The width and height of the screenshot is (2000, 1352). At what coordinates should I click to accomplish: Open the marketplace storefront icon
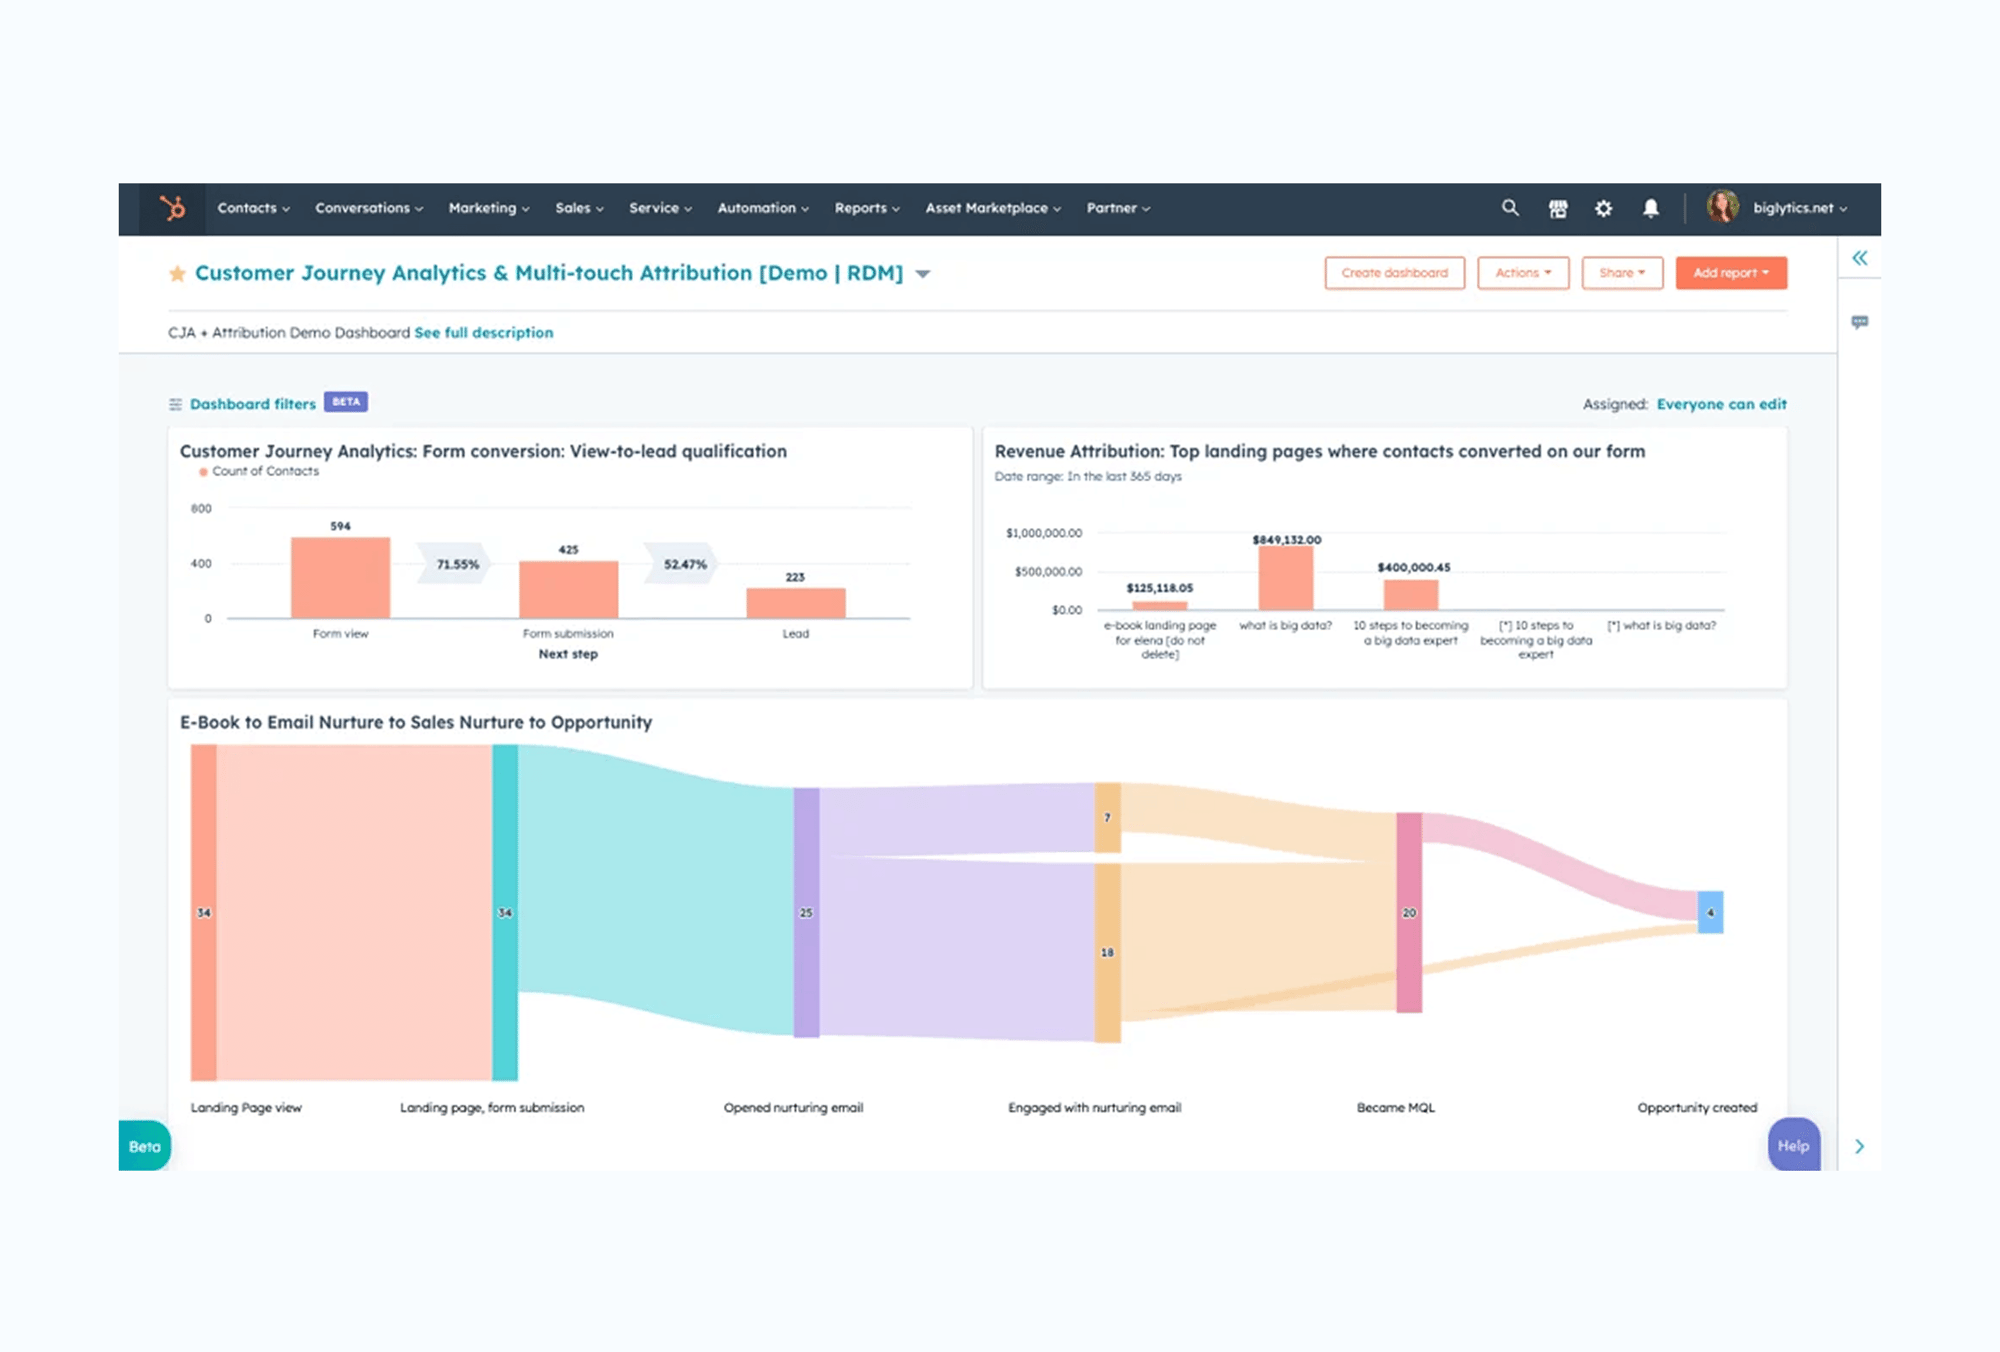click(x=1558, y=208)
